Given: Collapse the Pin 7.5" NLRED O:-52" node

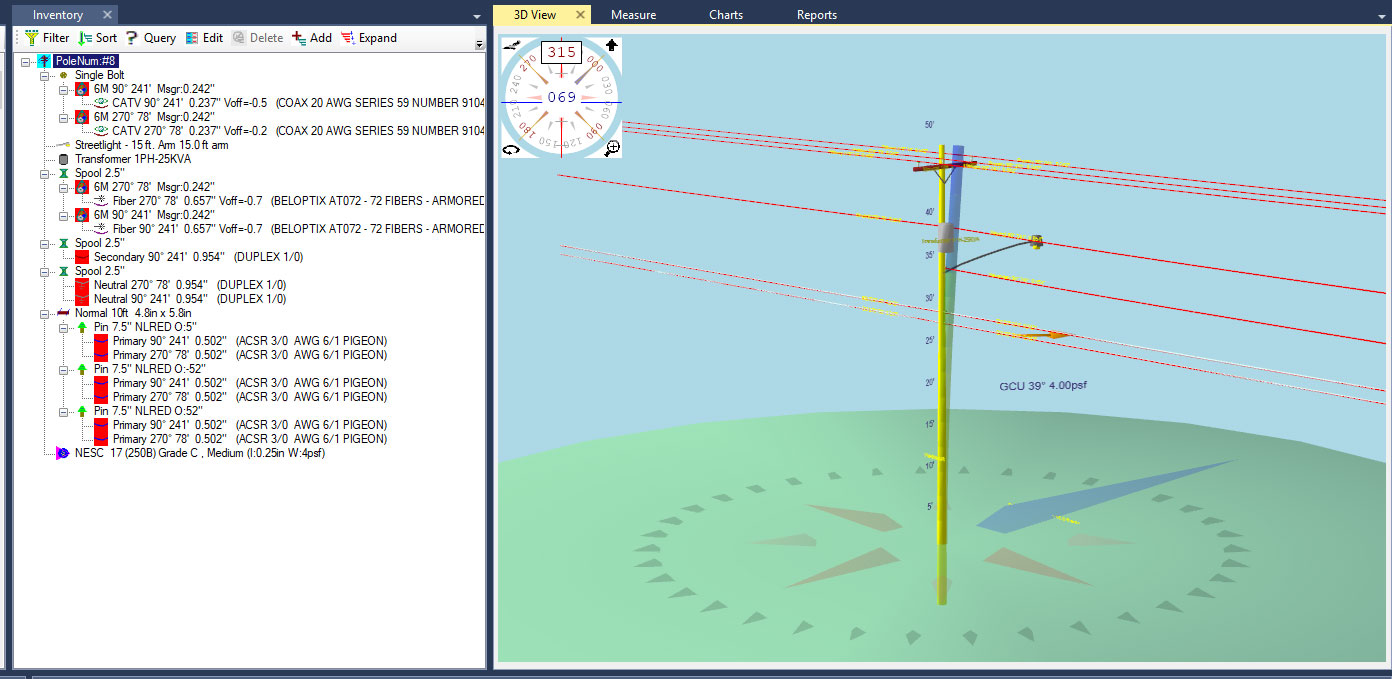Looking at the screenshot, I should [x=64, y=369].
